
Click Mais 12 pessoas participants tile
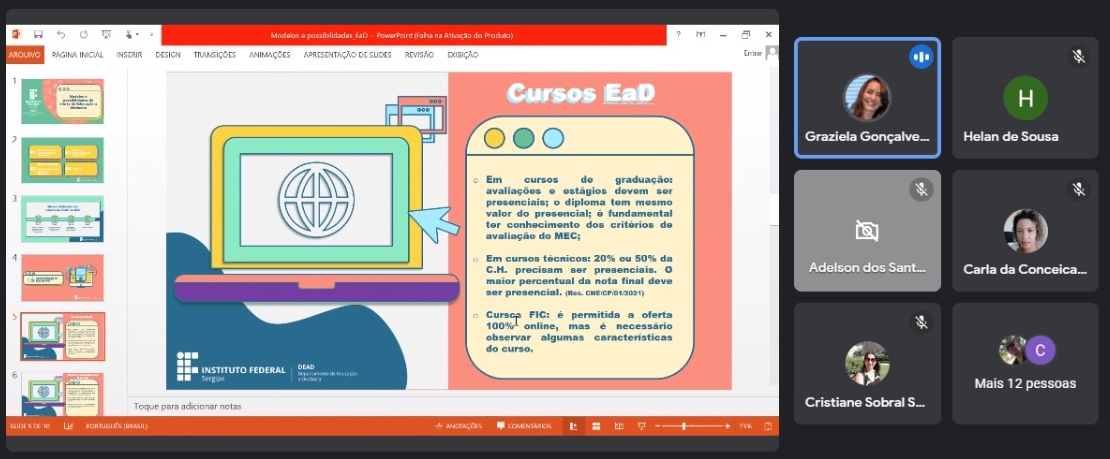[x=1025, y=363]
